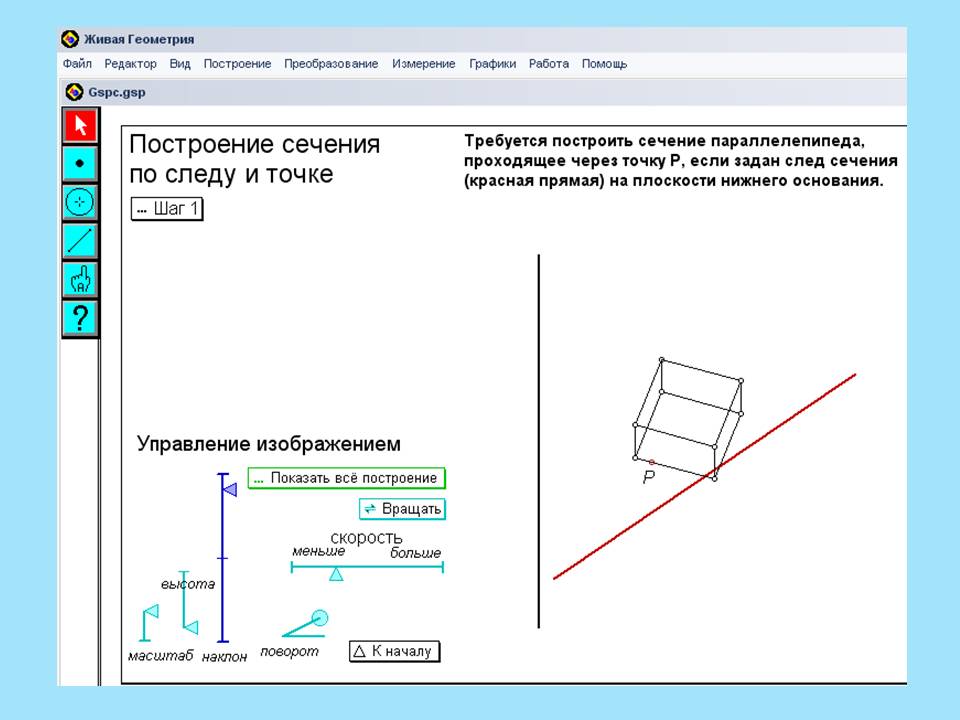Open the Файл menu
The height and width of the screenshot is (720, 960).
tap(77, 64)
